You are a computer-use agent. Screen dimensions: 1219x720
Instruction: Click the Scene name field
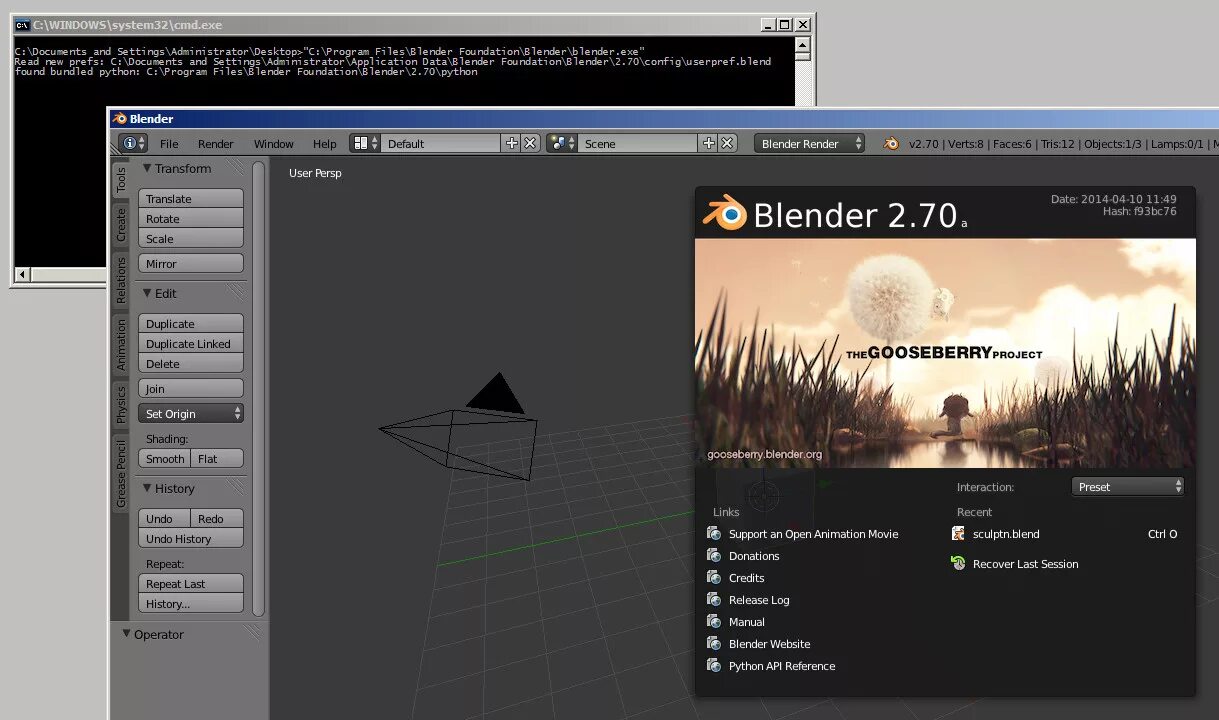tap(638, 143)
